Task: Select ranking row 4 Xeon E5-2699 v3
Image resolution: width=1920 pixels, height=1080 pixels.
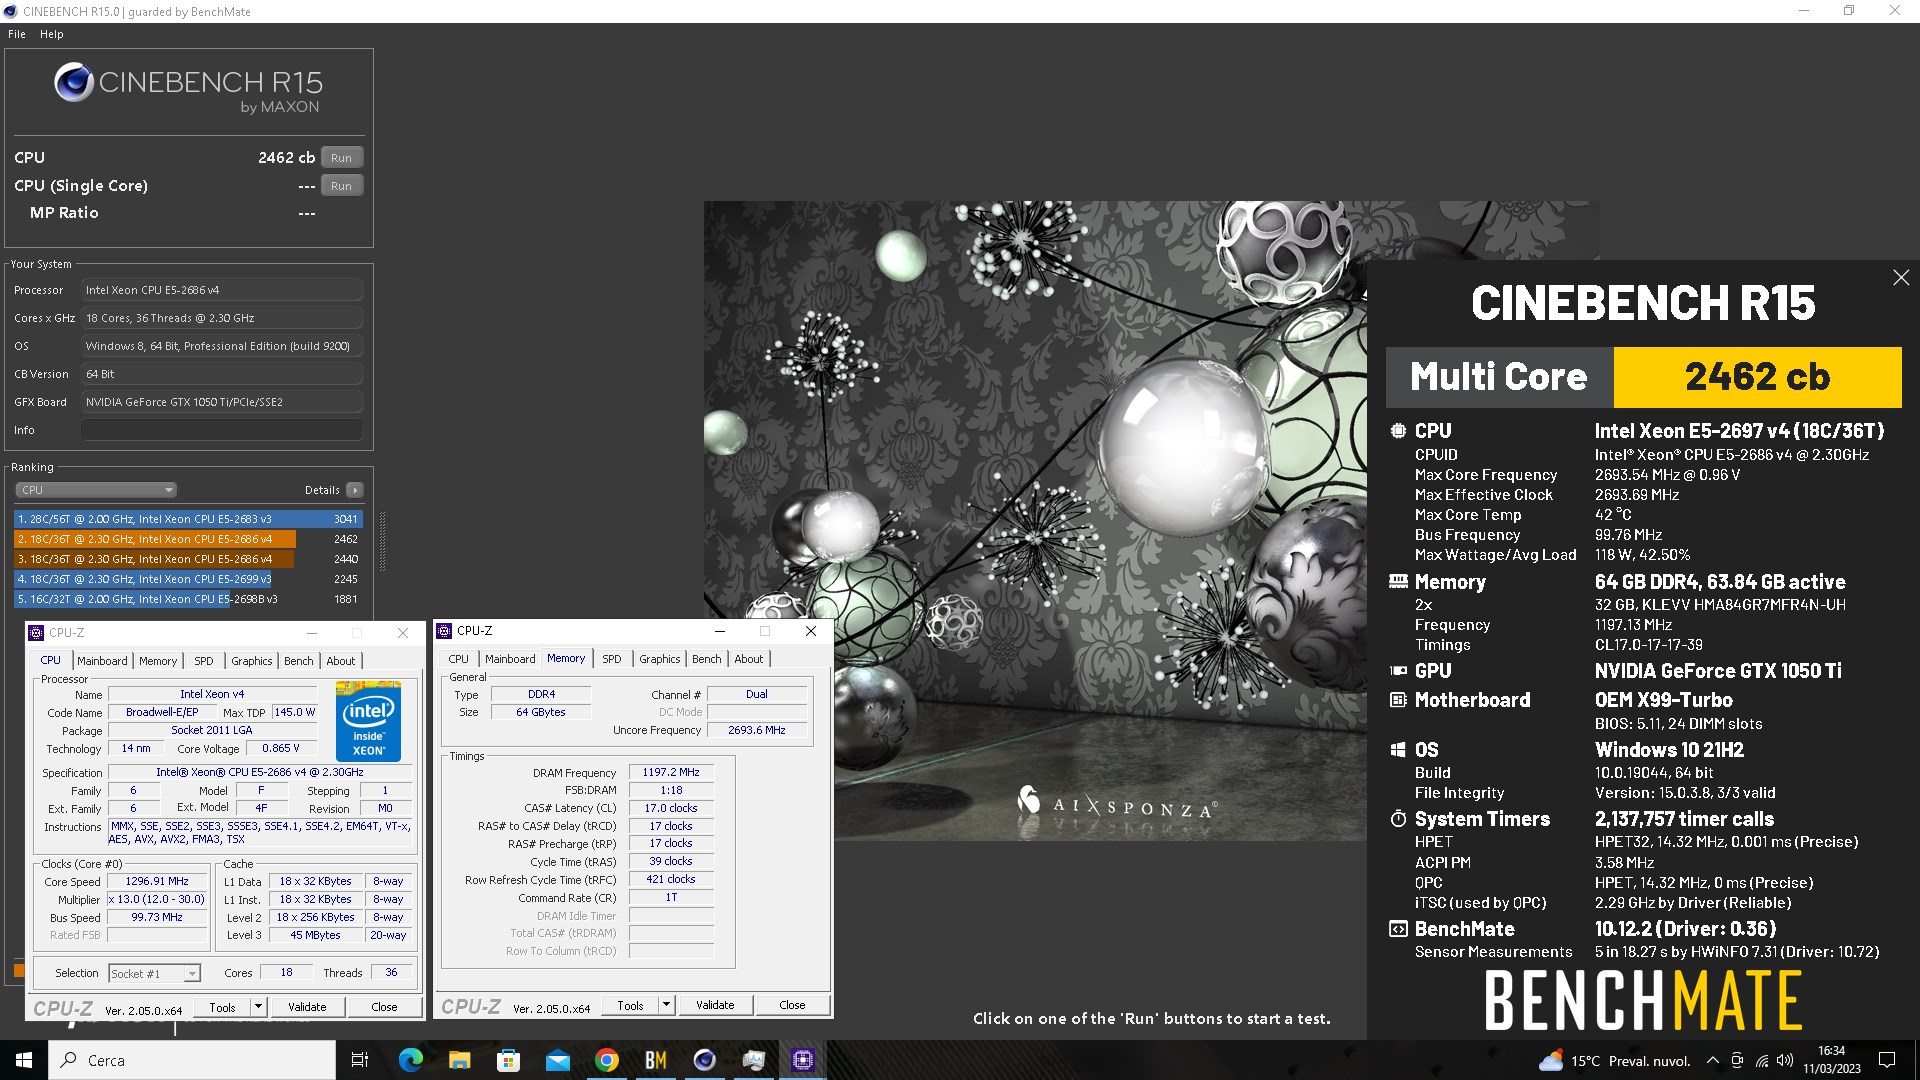Action: (188, 579)
